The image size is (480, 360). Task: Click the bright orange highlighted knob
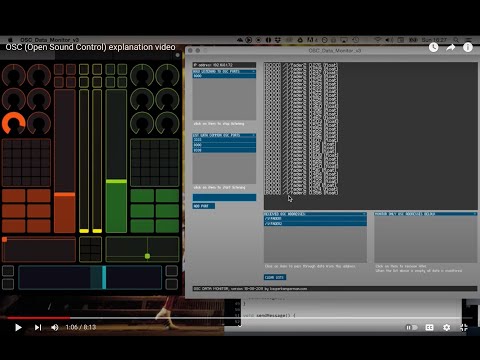(x=14, y=123)
